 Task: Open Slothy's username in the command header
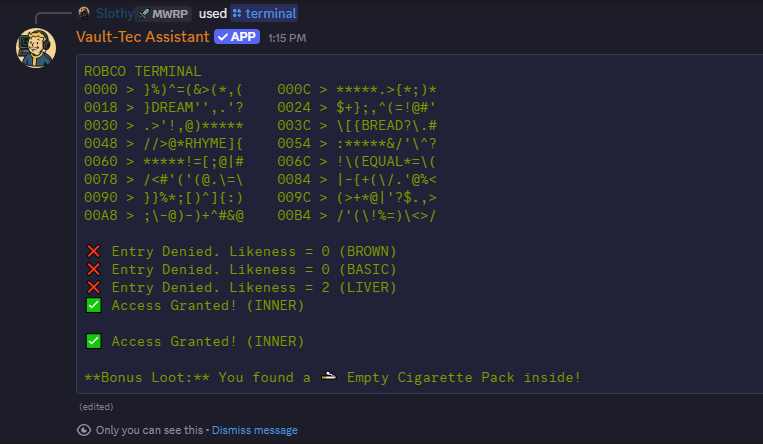(x=114, y=14)
